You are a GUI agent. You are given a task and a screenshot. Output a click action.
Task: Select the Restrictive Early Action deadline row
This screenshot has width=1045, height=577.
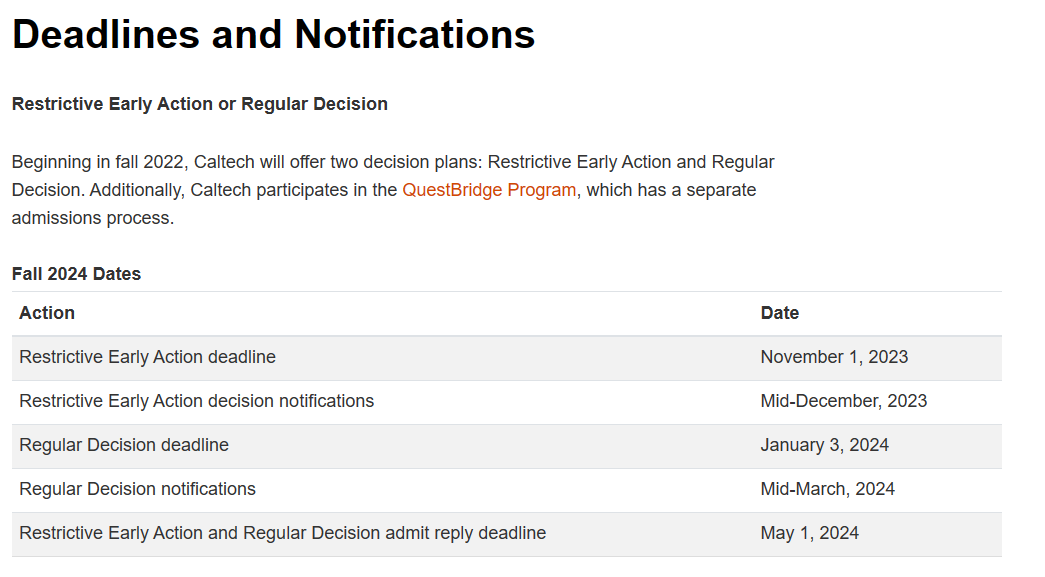pos(507,358)
